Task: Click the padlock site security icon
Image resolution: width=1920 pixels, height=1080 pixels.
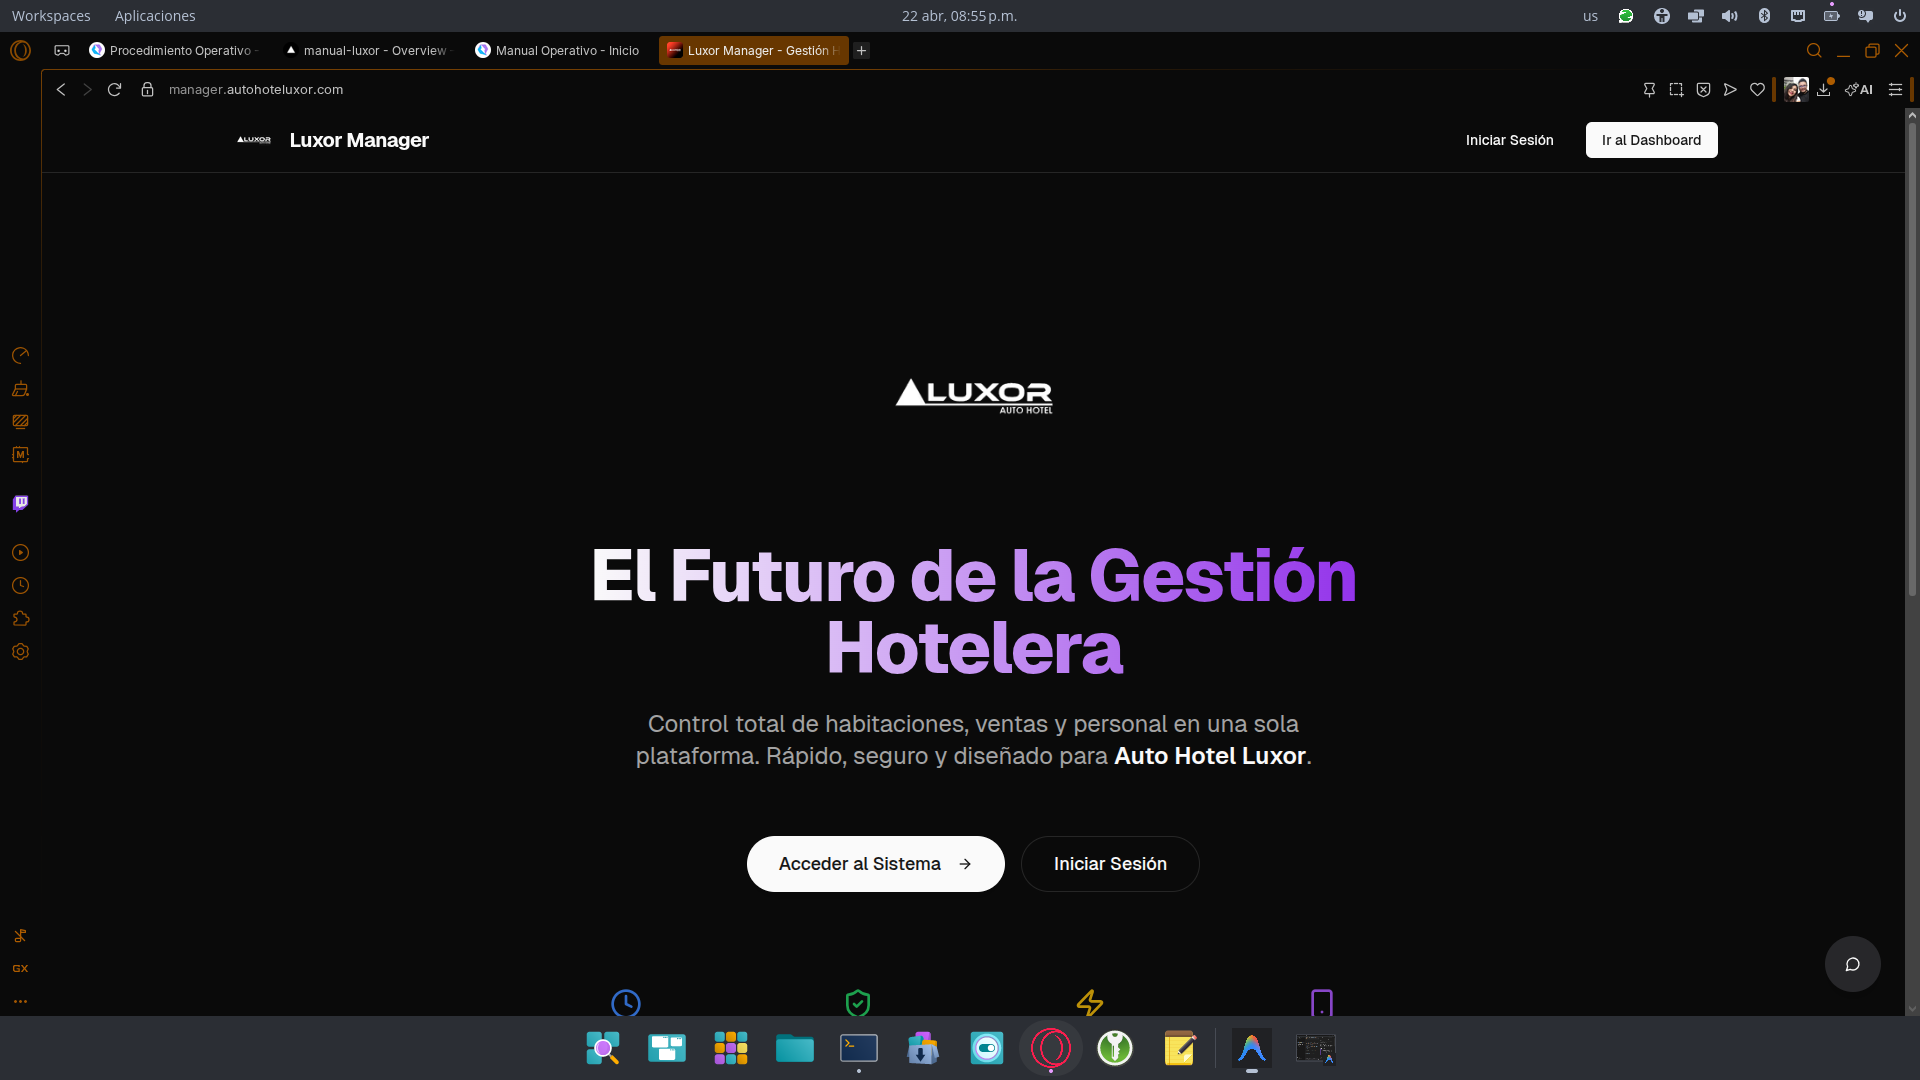Action: click(147, 90)
